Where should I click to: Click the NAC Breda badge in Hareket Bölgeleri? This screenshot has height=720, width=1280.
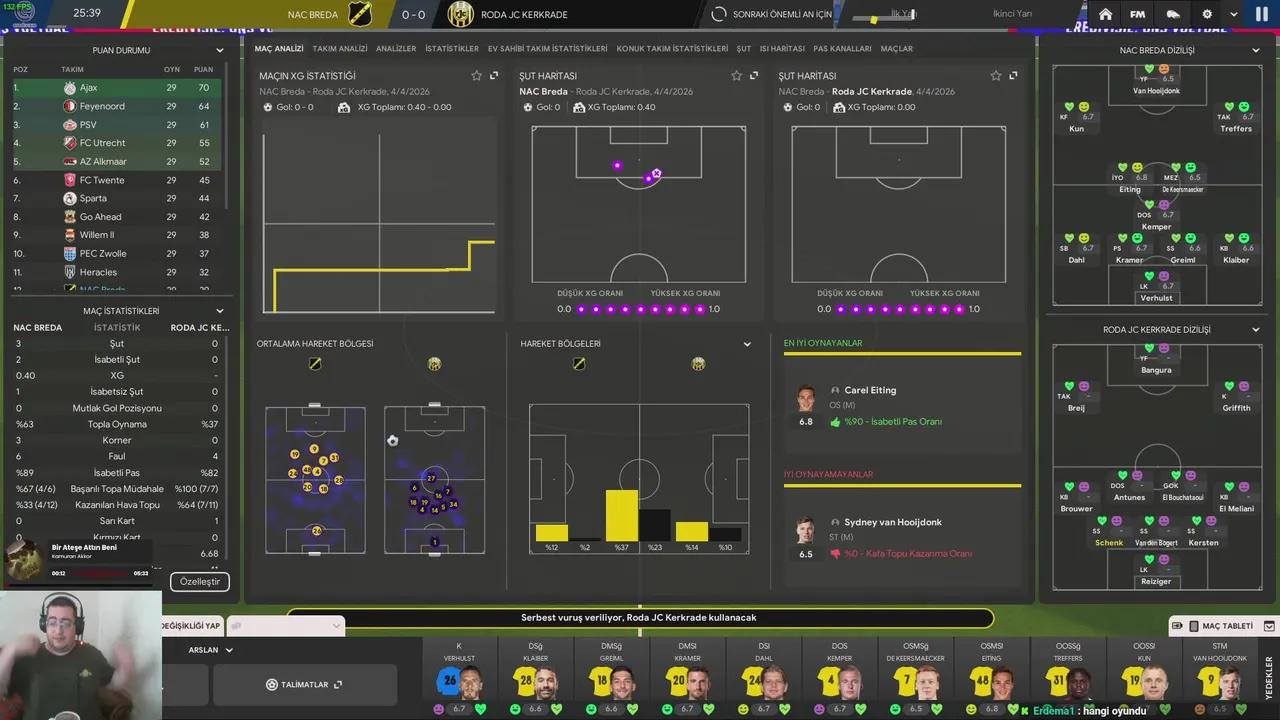579,364
